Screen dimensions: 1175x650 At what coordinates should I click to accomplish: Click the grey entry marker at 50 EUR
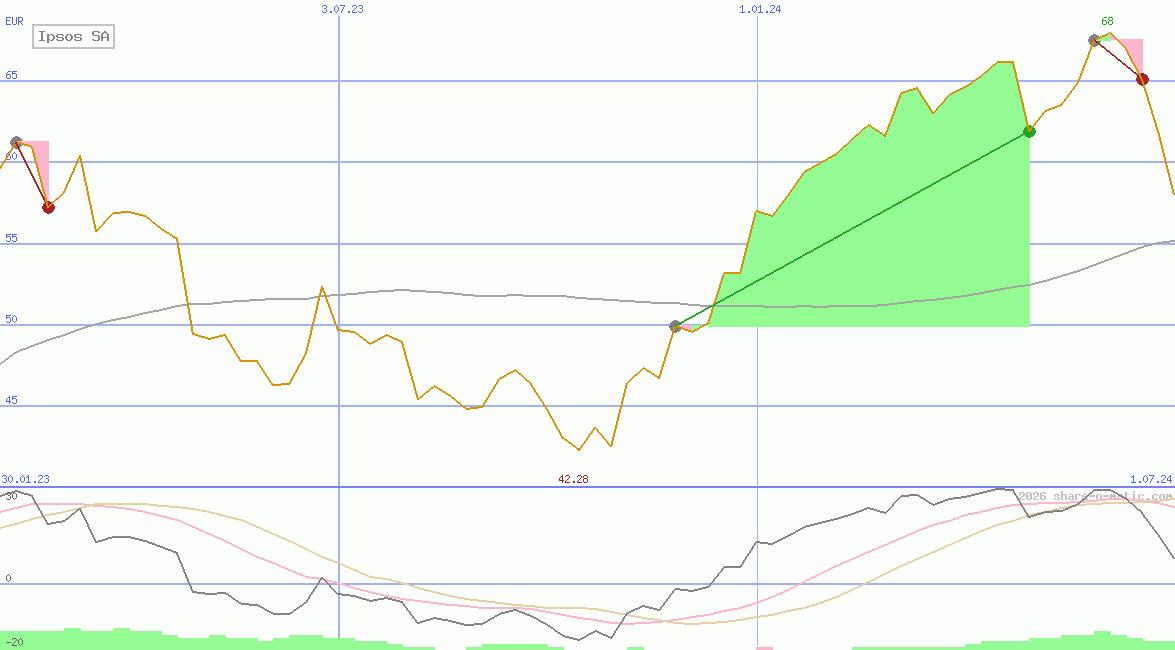[x=675, y=326]
